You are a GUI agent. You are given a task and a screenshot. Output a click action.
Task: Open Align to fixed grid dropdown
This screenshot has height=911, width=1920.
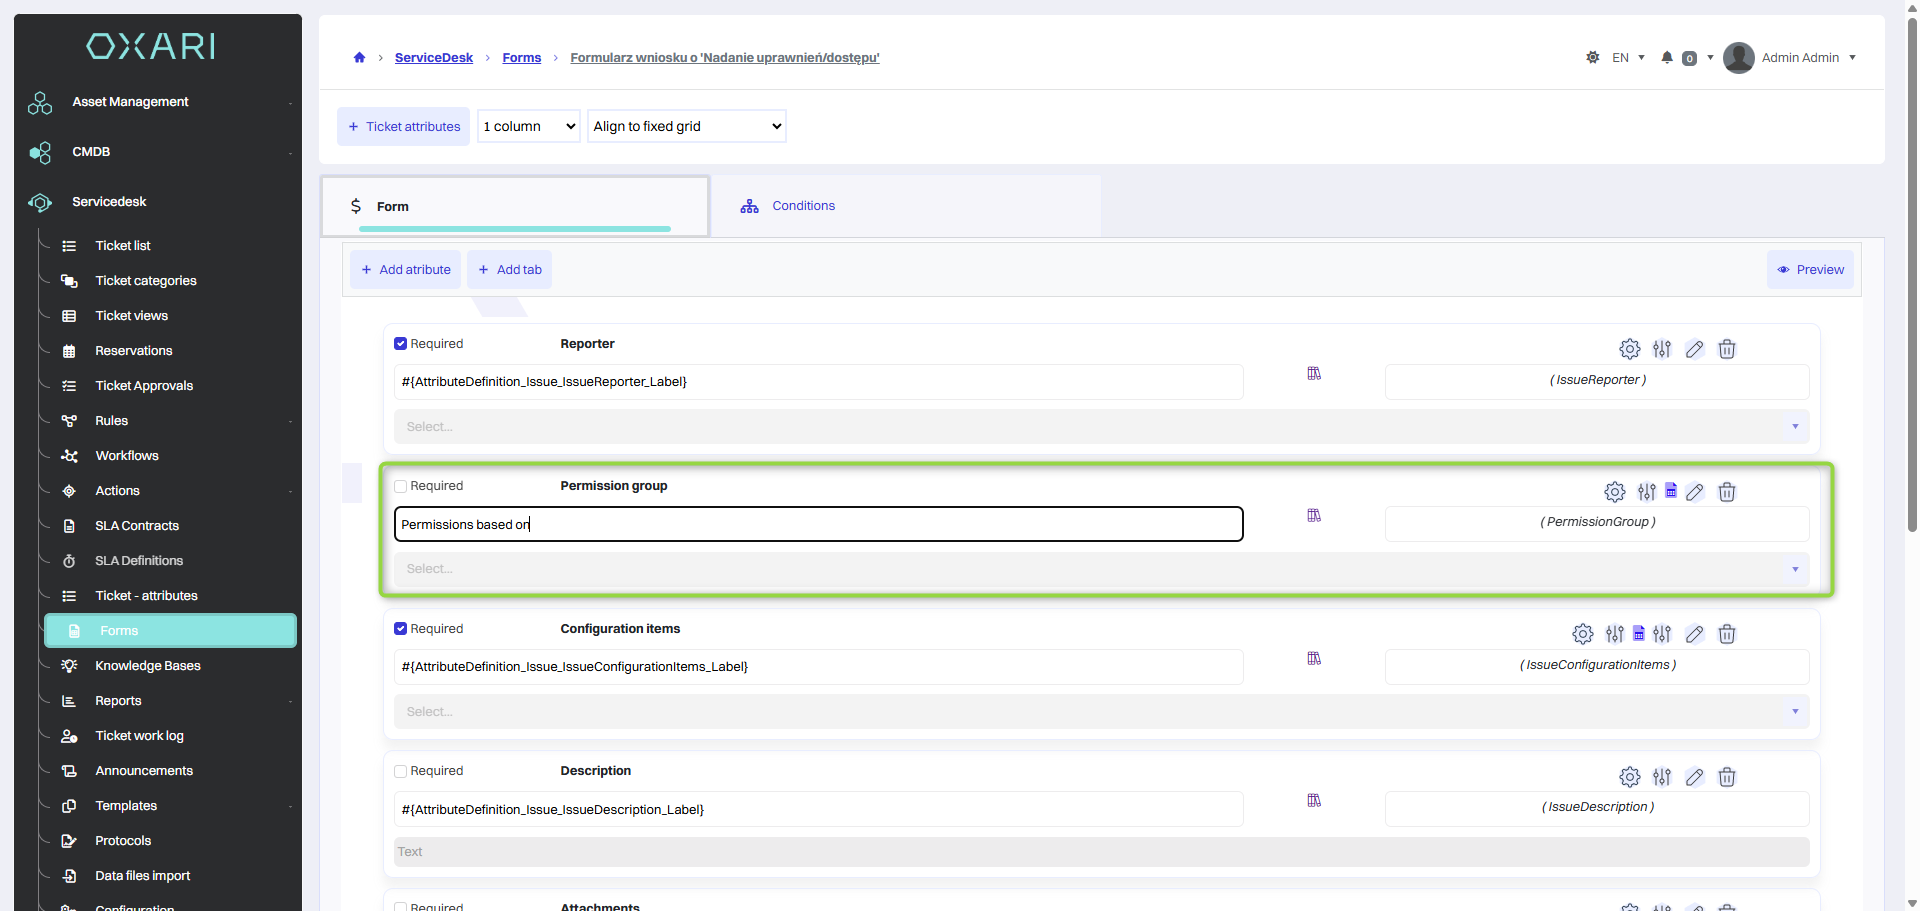tap(687, 126)
